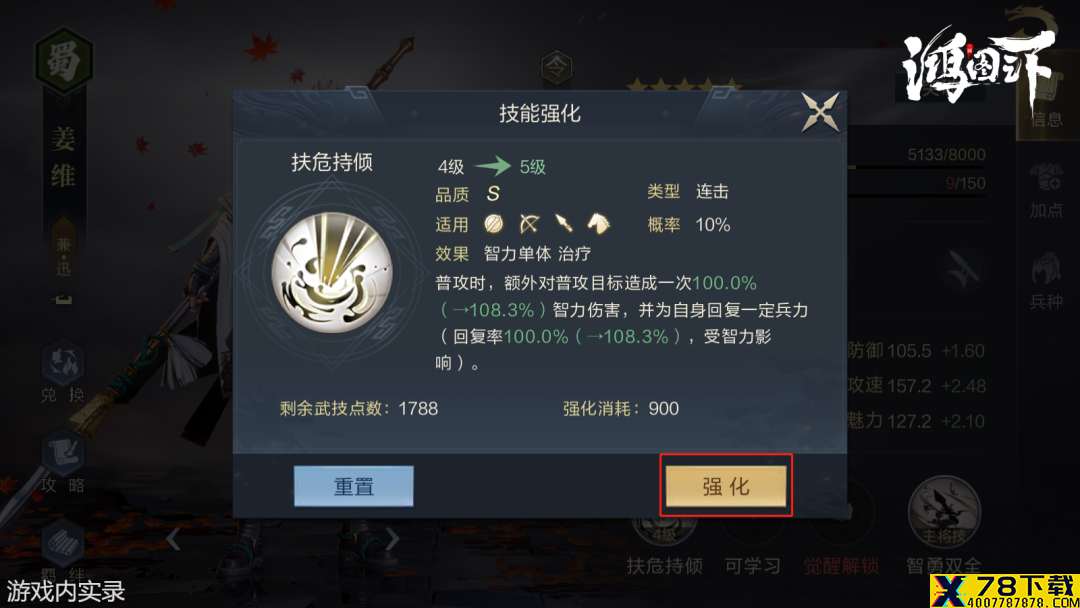Select the 可学习 learnable skill slot
Viewport: 1080px width, 608px height.
pos(753,544)
